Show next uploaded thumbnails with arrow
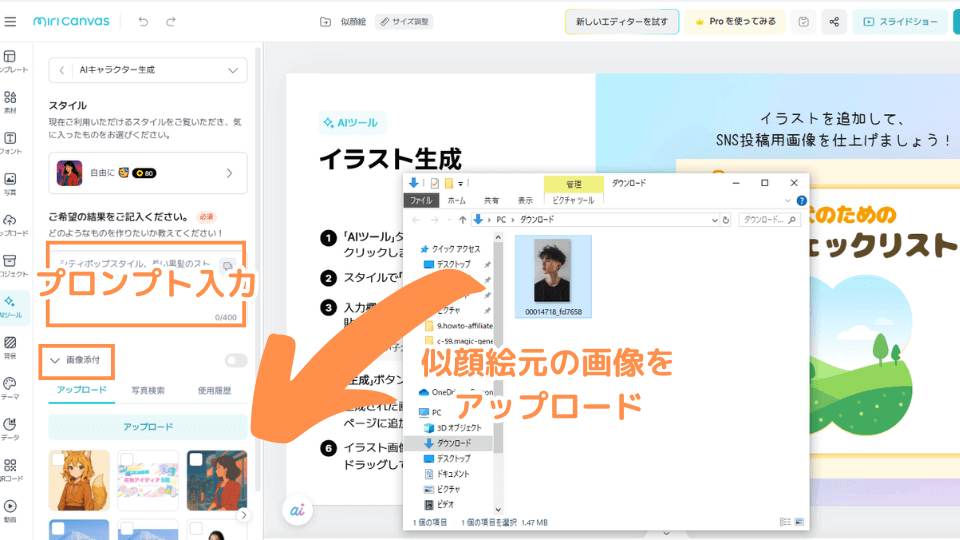Screen dimensions: 960x540 pyautogui.click(x=244, y=515)
